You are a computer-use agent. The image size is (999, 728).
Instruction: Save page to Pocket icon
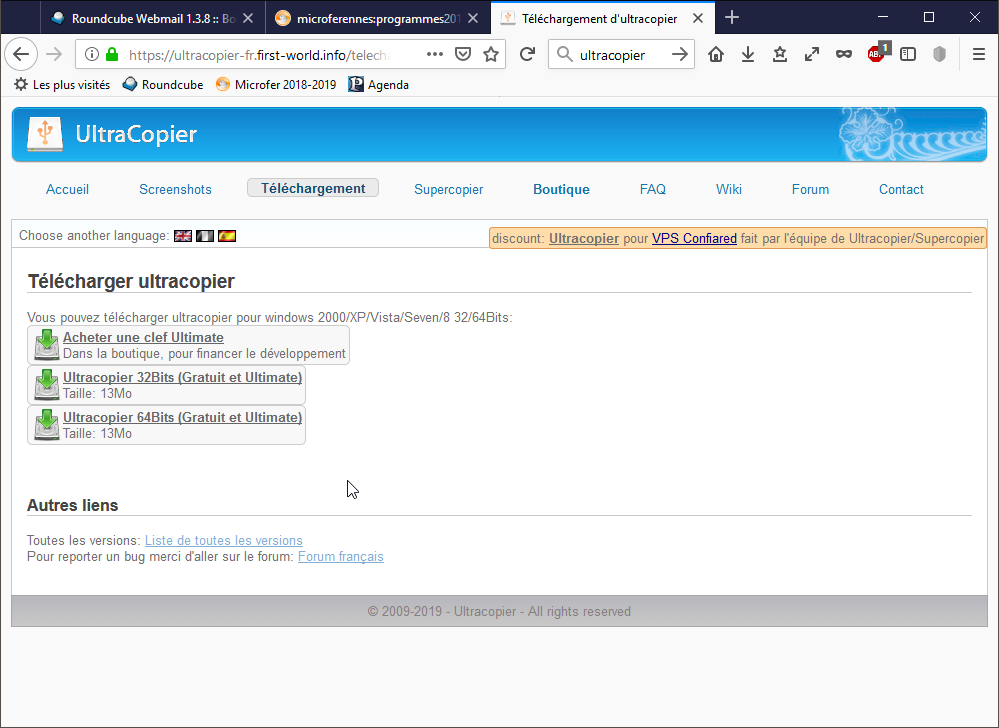tap(463, 55)
